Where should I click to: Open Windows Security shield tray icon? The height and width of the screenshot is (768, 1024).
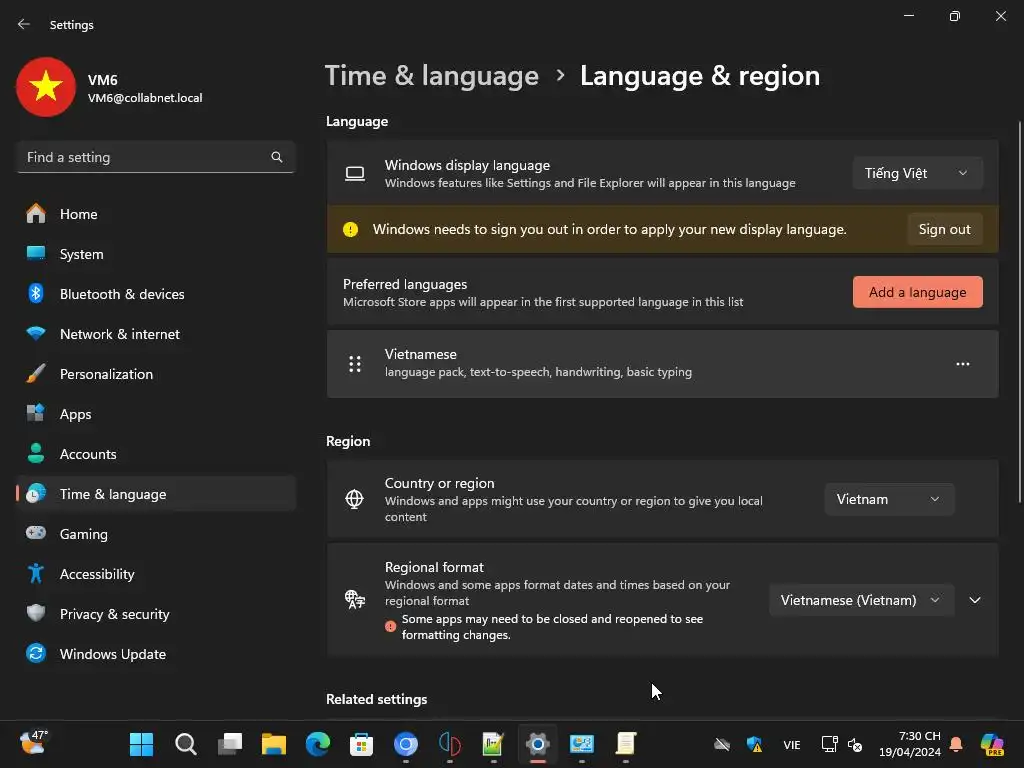pos(754,744)
